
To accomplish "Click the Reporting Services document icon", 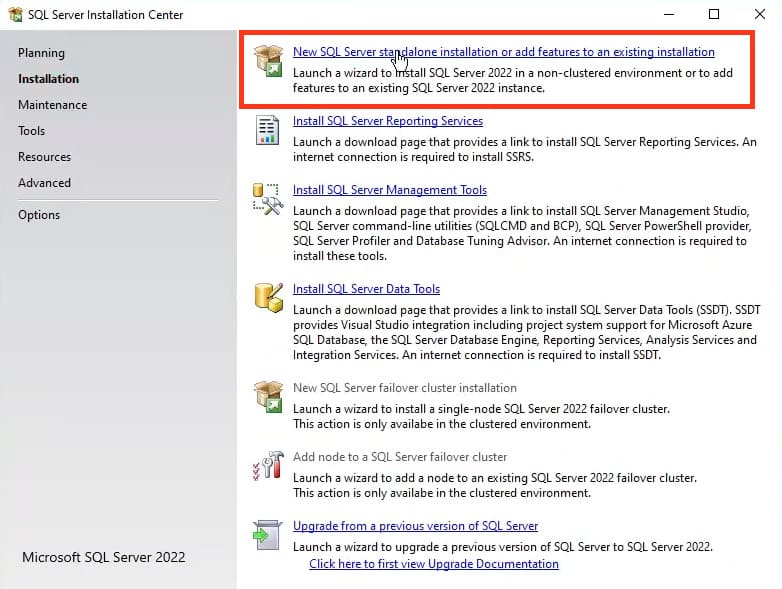I will pyautogui.click(x=268, y=129).
